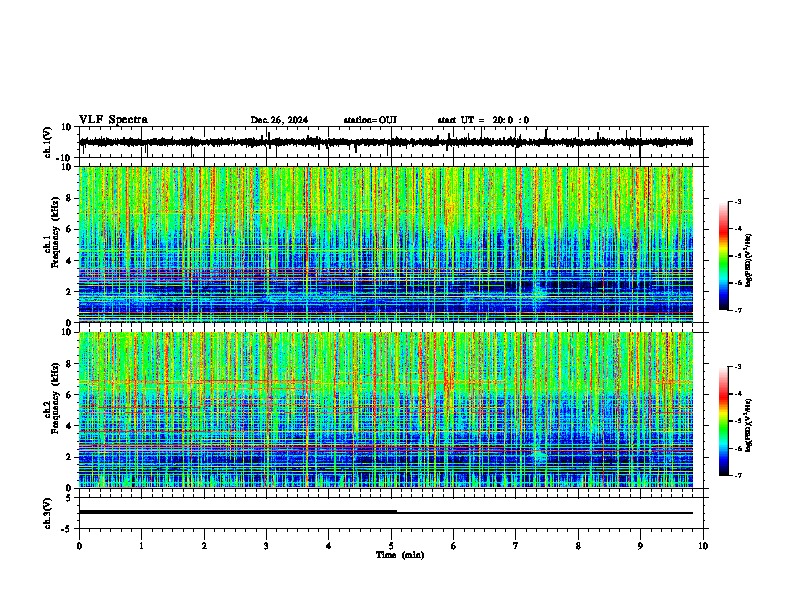Click the ch.3 voltage trace line

(386, 512)
